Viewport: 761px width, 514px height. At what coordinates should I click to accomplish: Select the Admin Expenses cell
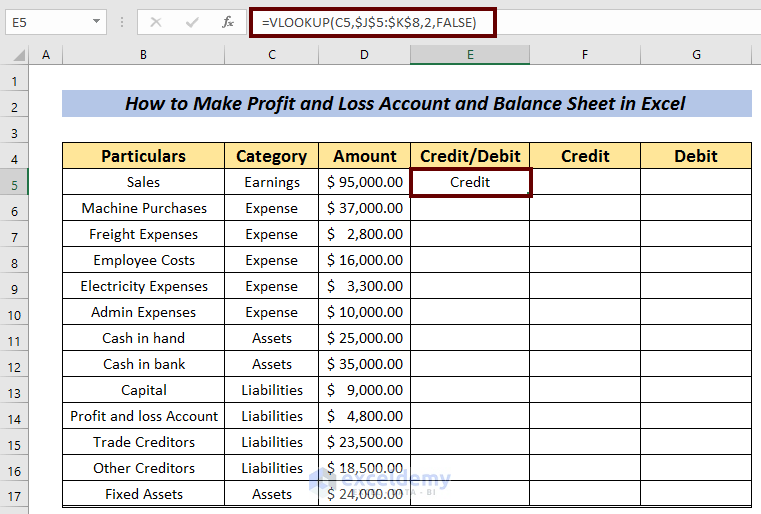143,312
